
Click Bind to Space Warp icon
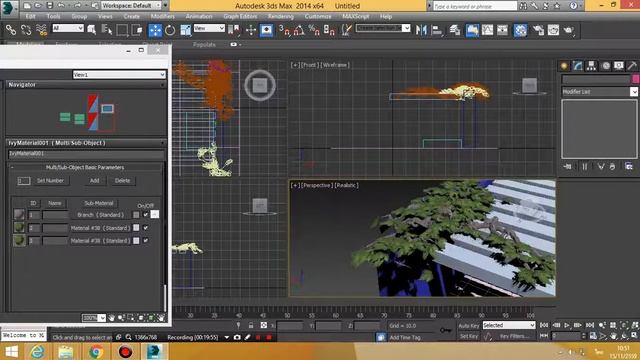[41, 30]
